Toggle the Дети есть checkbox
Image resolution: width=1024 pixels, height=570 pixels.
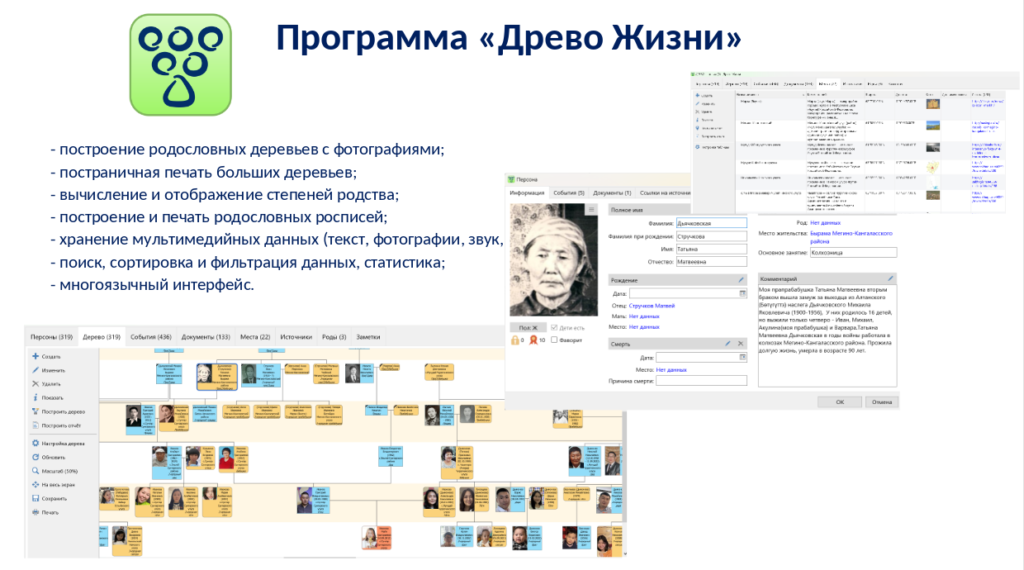(554, 327)
